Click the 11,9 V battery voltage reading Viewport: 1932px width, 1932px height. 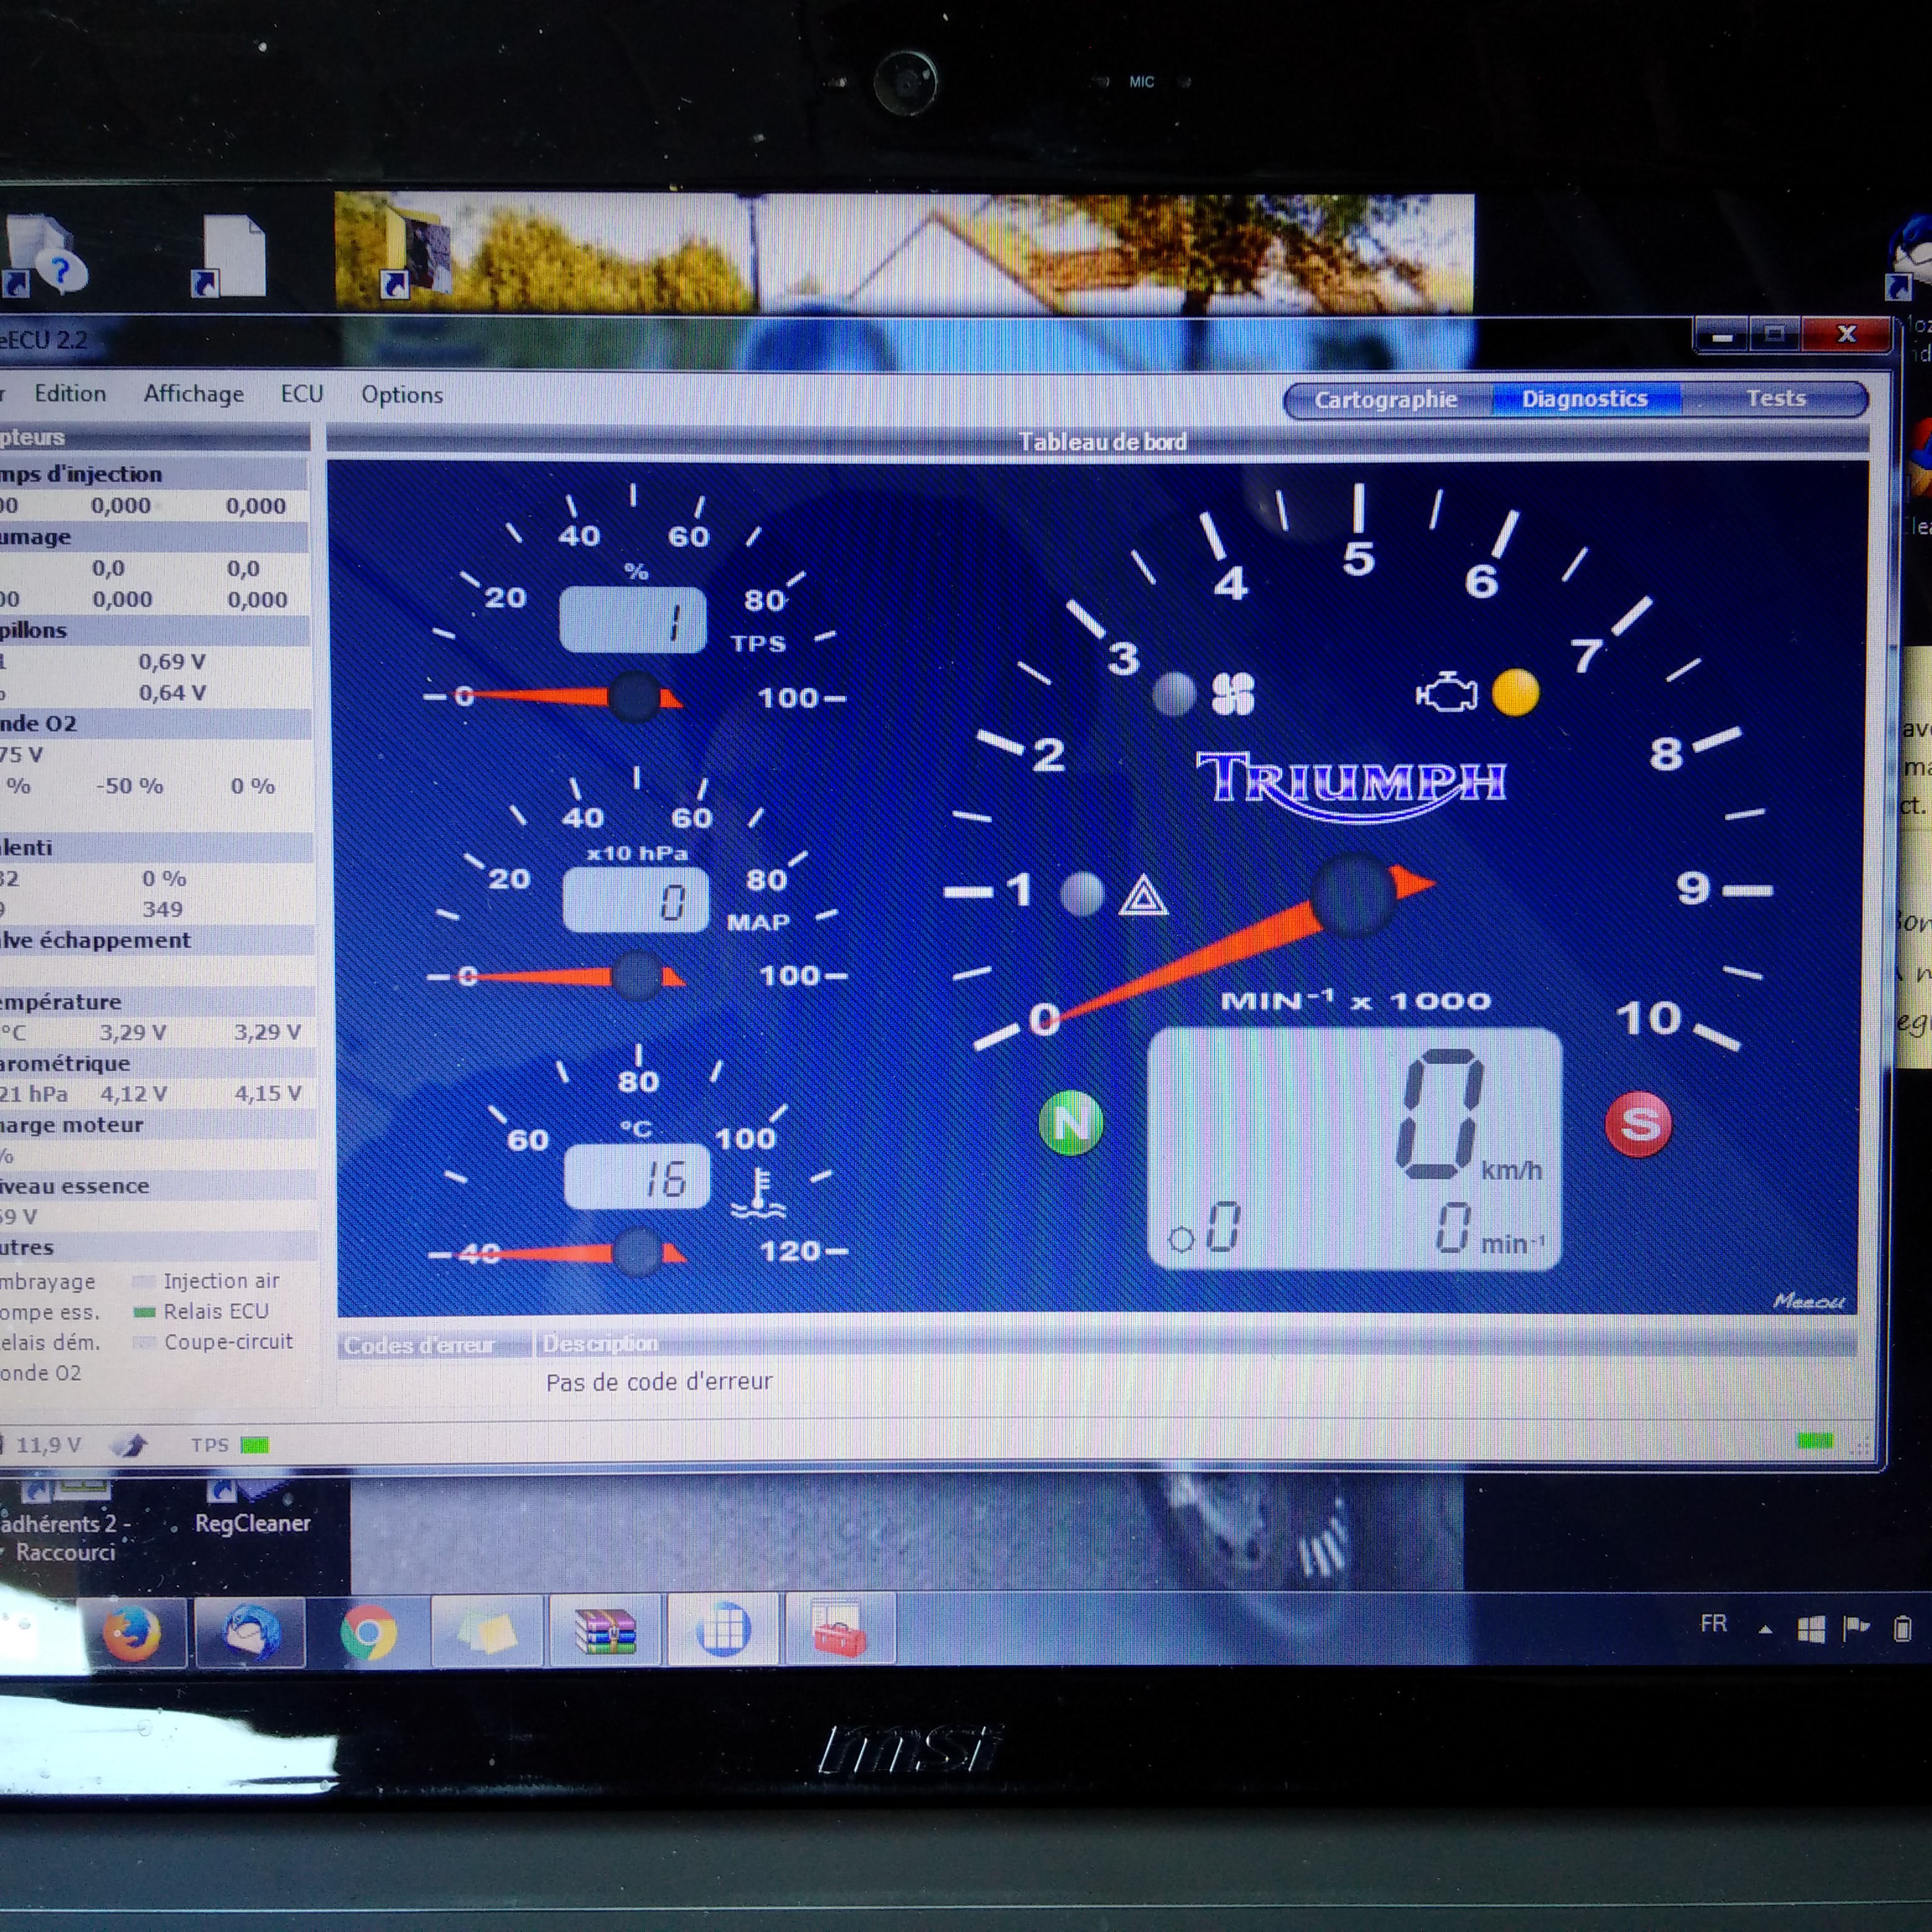[x=48, y=1445]
